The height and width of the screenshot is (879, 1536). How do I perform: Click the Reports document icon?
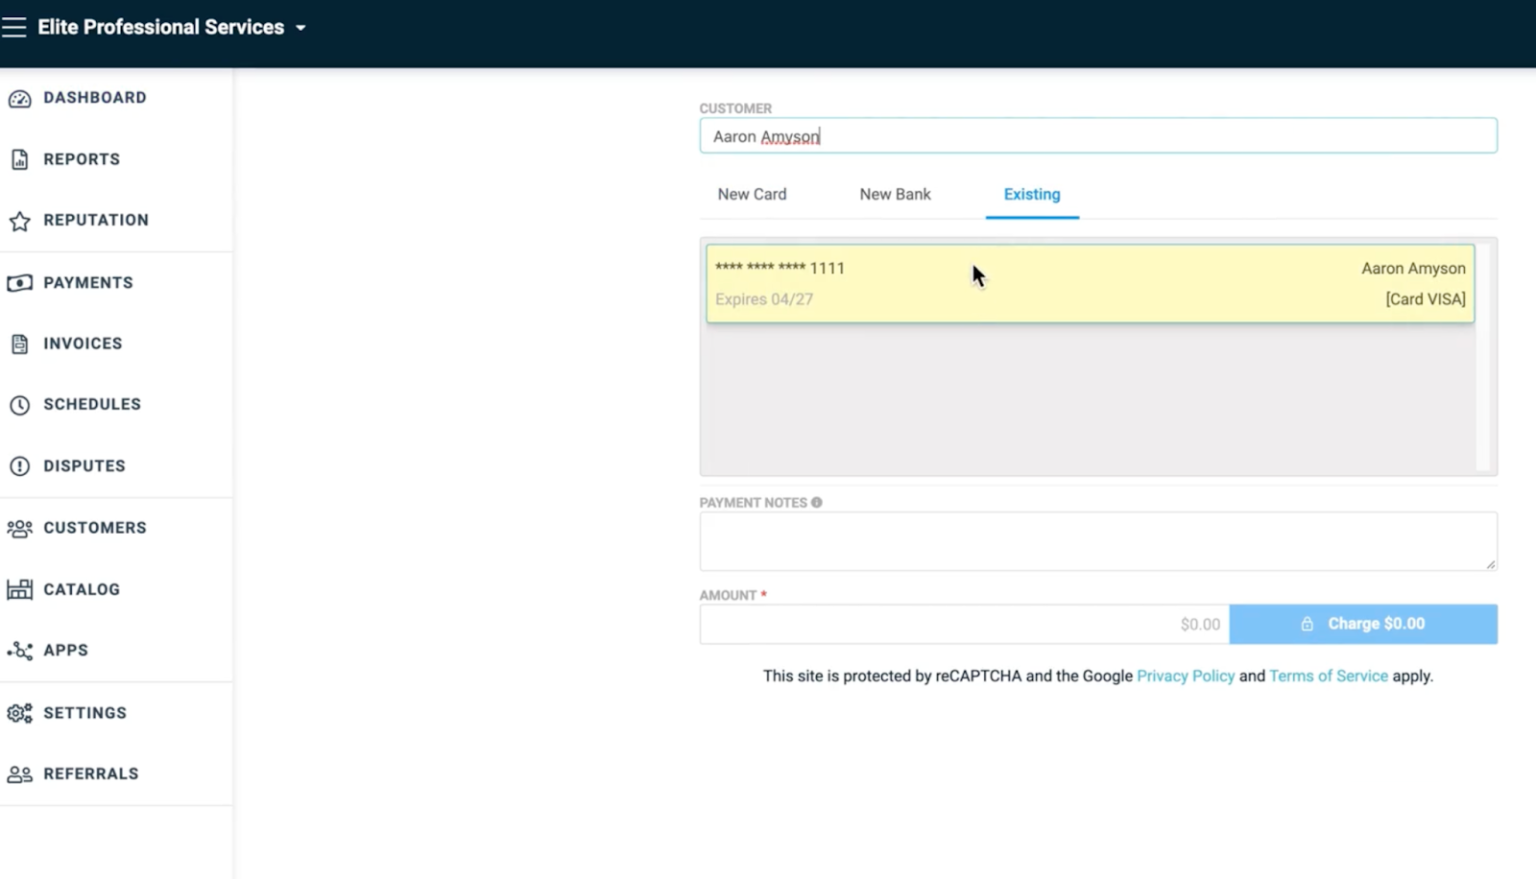pos(19,160)
